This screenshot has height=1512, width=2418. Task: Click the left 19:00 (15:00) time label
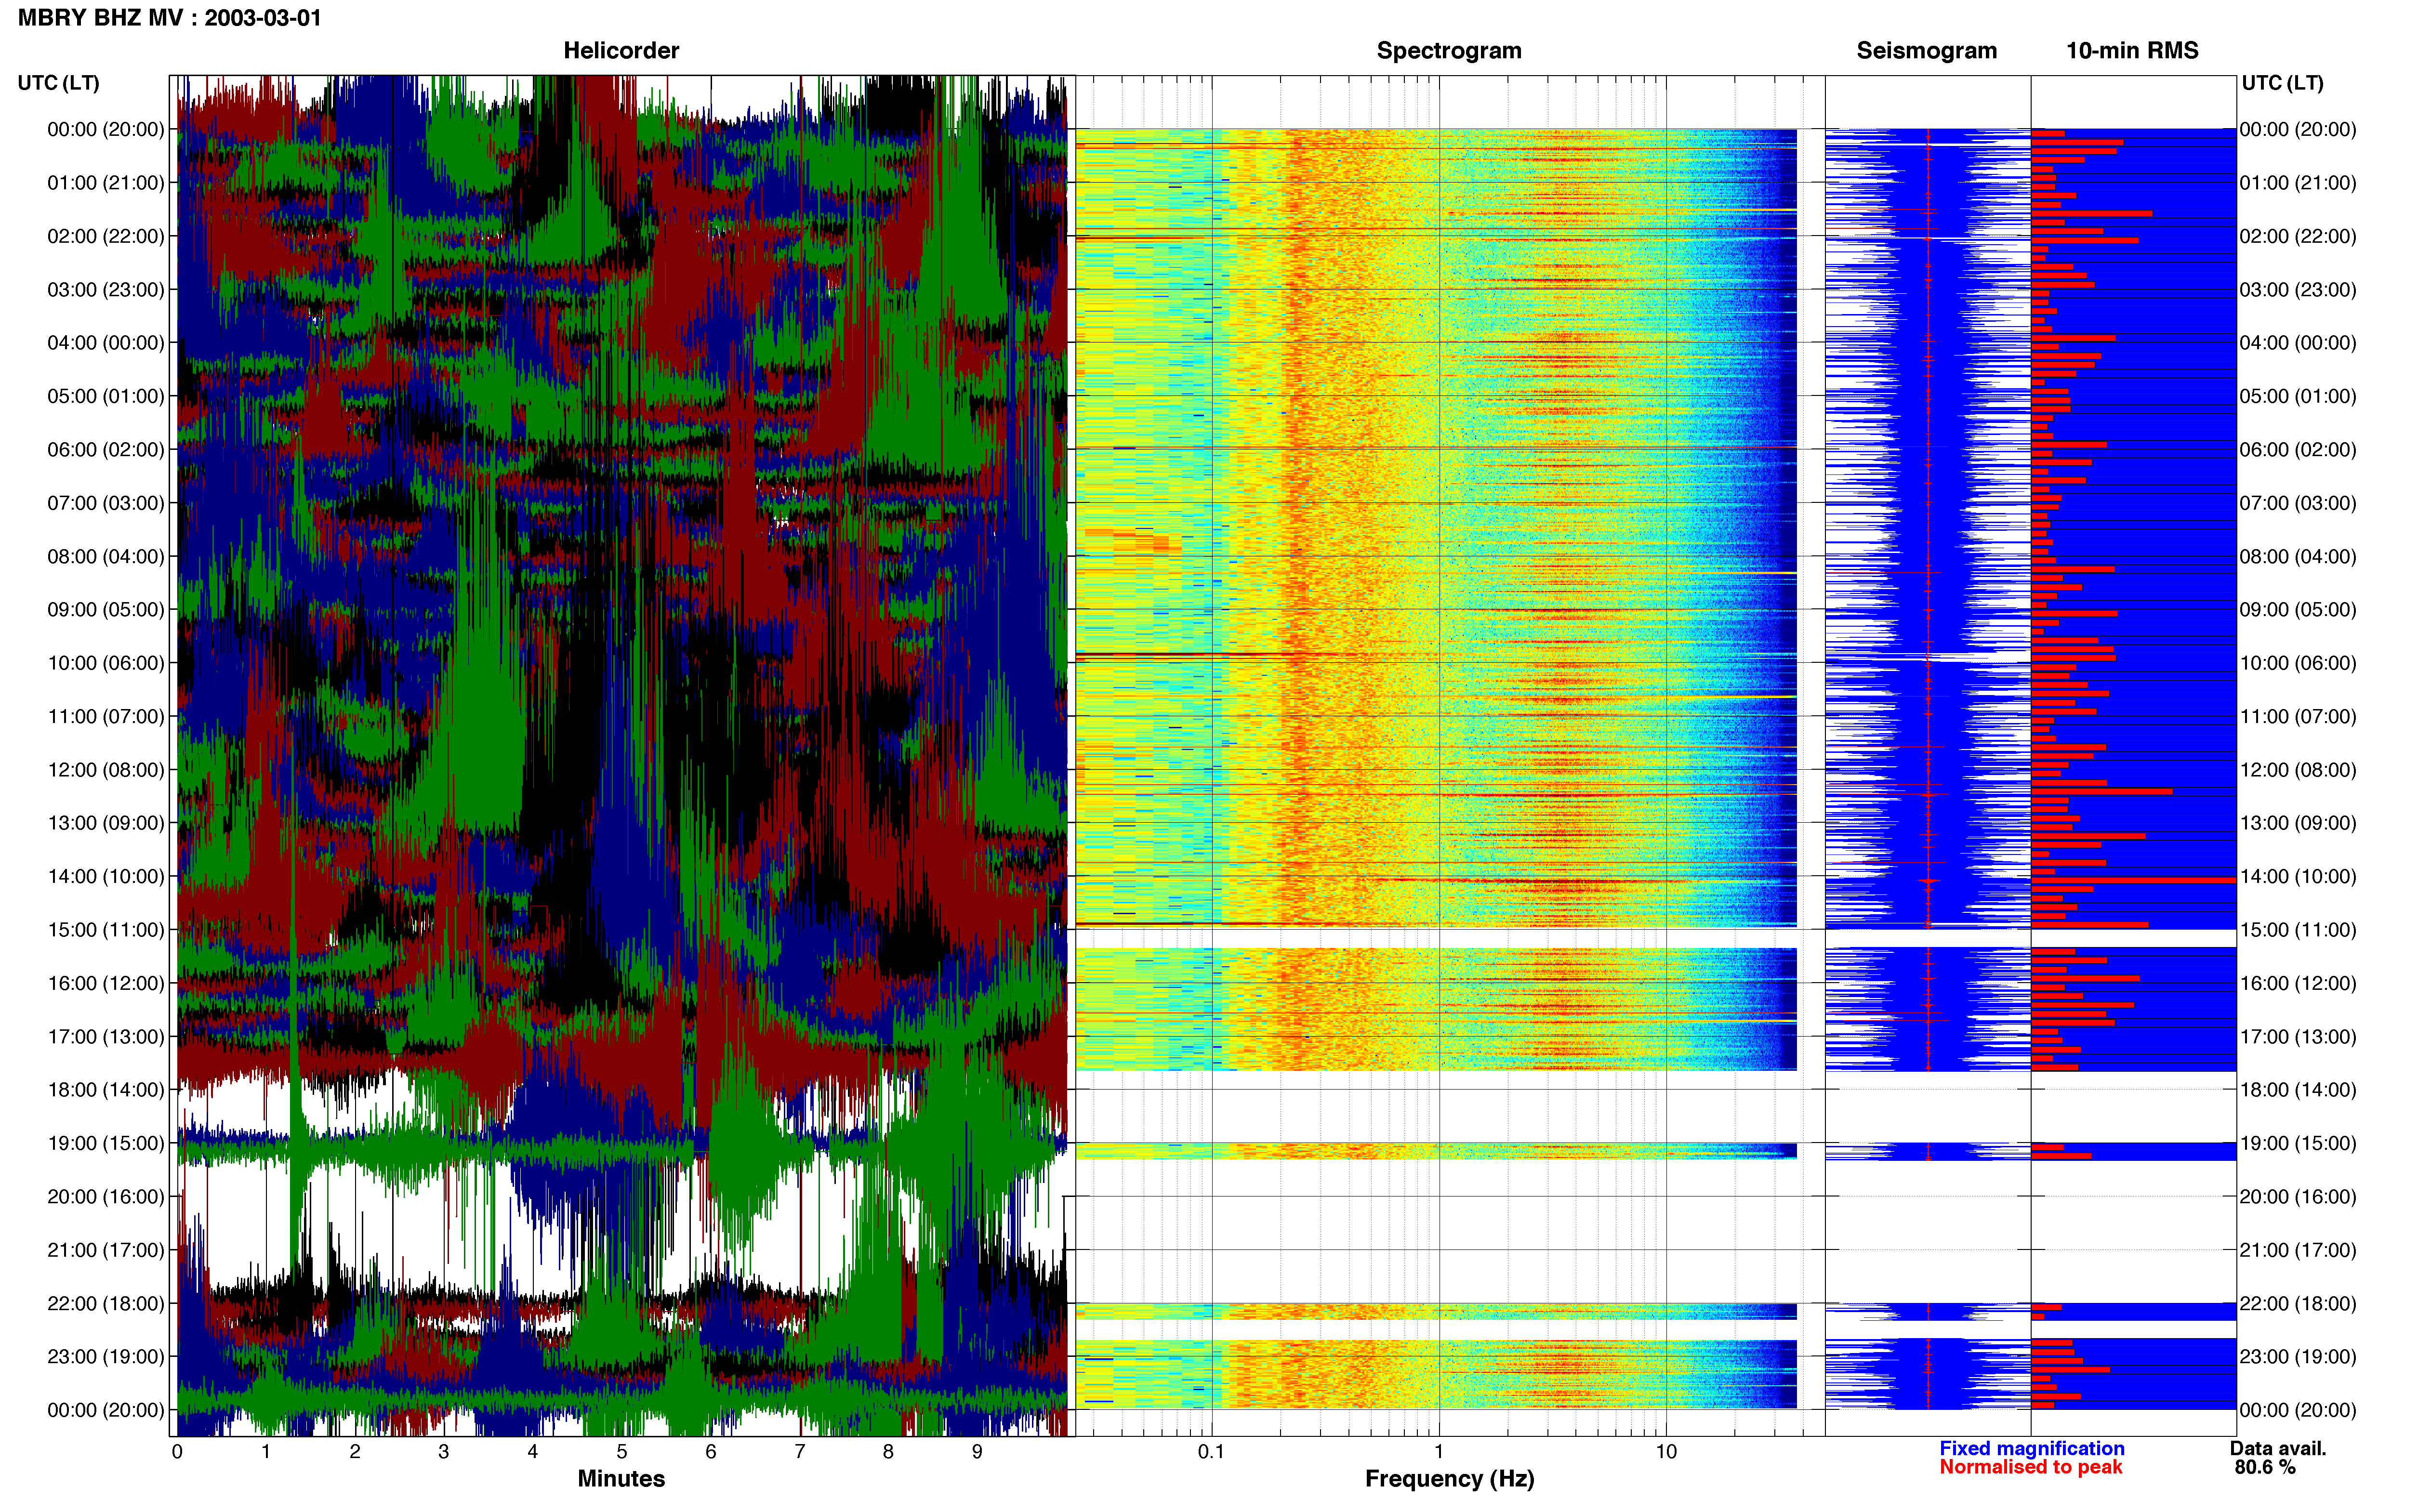point(106,1143)
